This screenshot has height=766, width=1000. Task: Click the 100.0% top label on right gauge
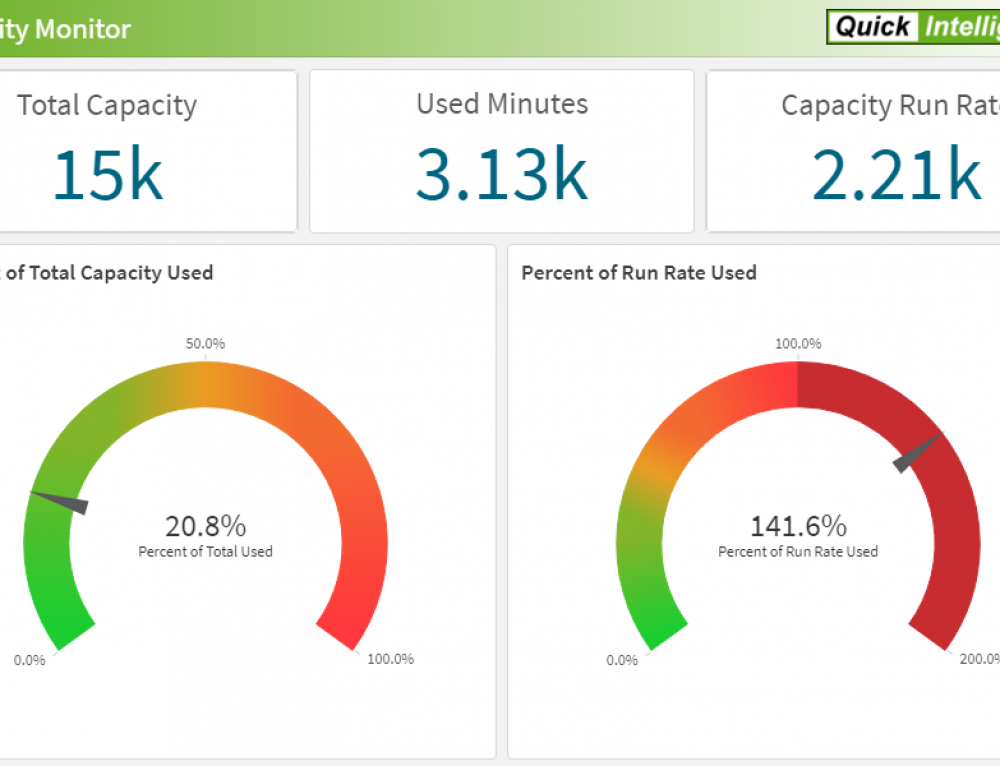click(x=798, y=343)
